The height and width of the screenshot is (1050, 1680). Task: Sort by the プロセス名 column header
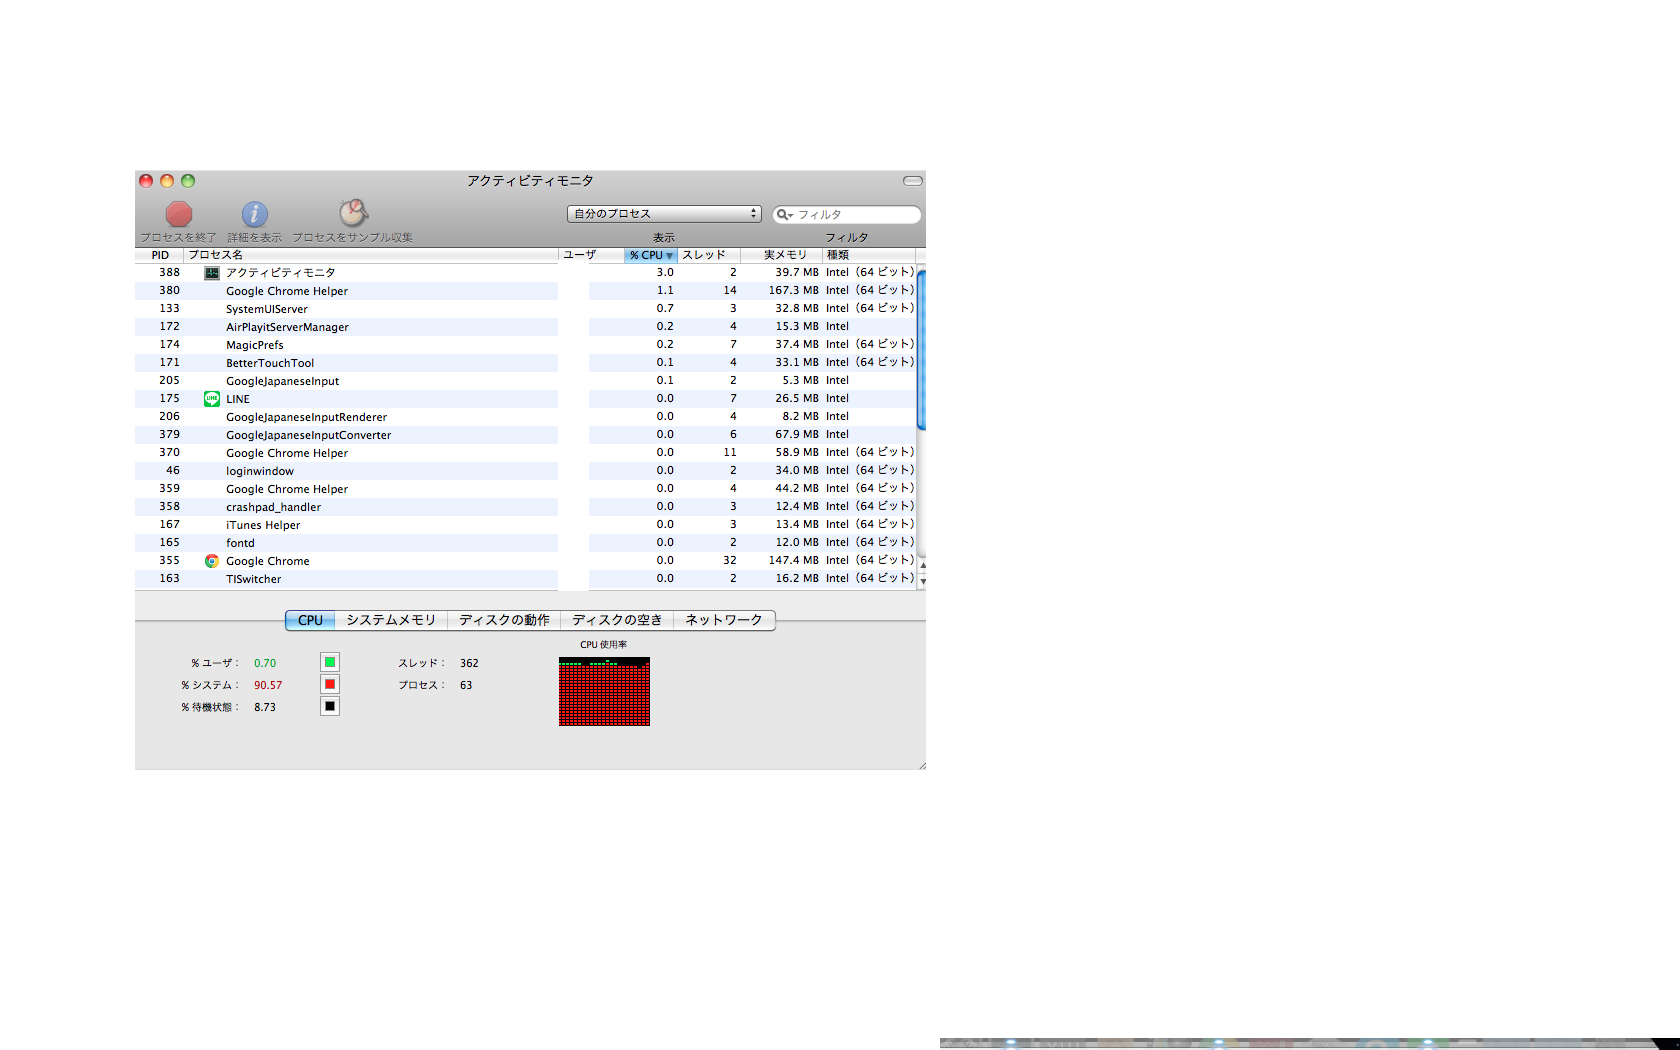pos(371,255)
